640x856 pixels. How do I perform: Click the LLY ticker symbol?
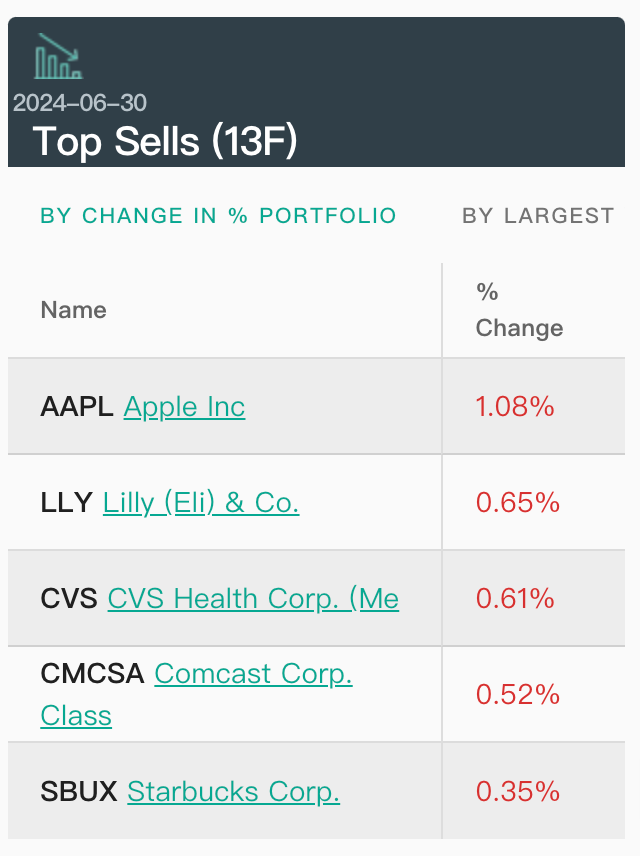coord(66,502)
